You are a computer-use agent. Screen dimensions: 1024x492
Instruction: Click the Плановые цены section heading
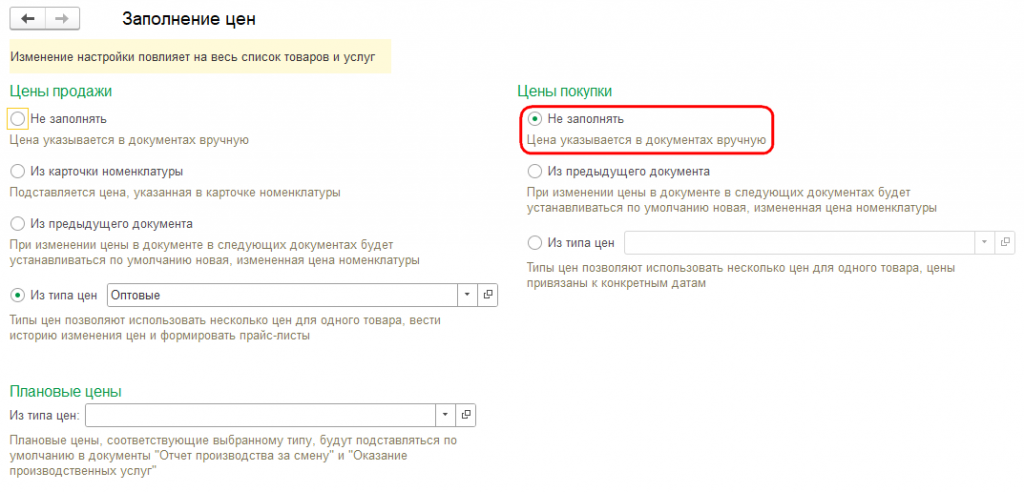coord(65,391)
